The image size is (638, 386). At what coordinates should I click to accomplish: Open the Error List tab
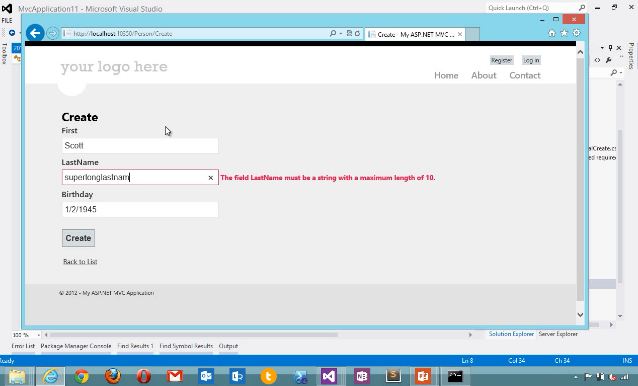click(x=23, y=346)
